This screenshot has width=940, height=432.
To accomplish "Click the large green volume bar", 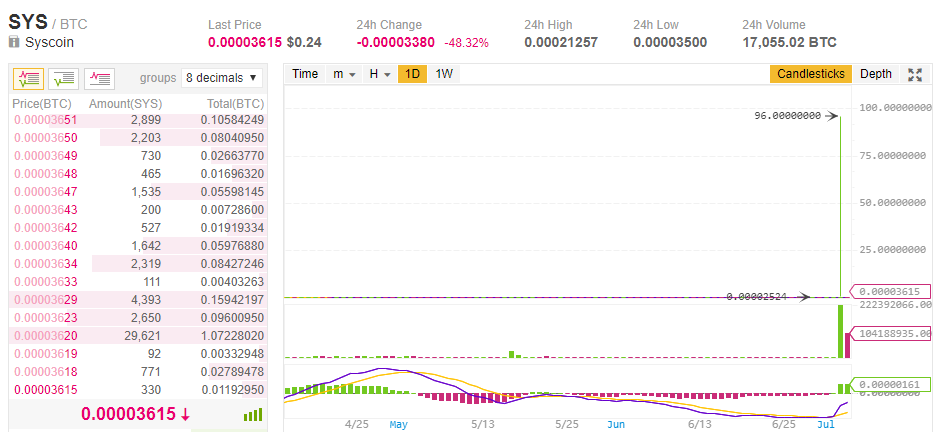I will click(x=840, y=331).
